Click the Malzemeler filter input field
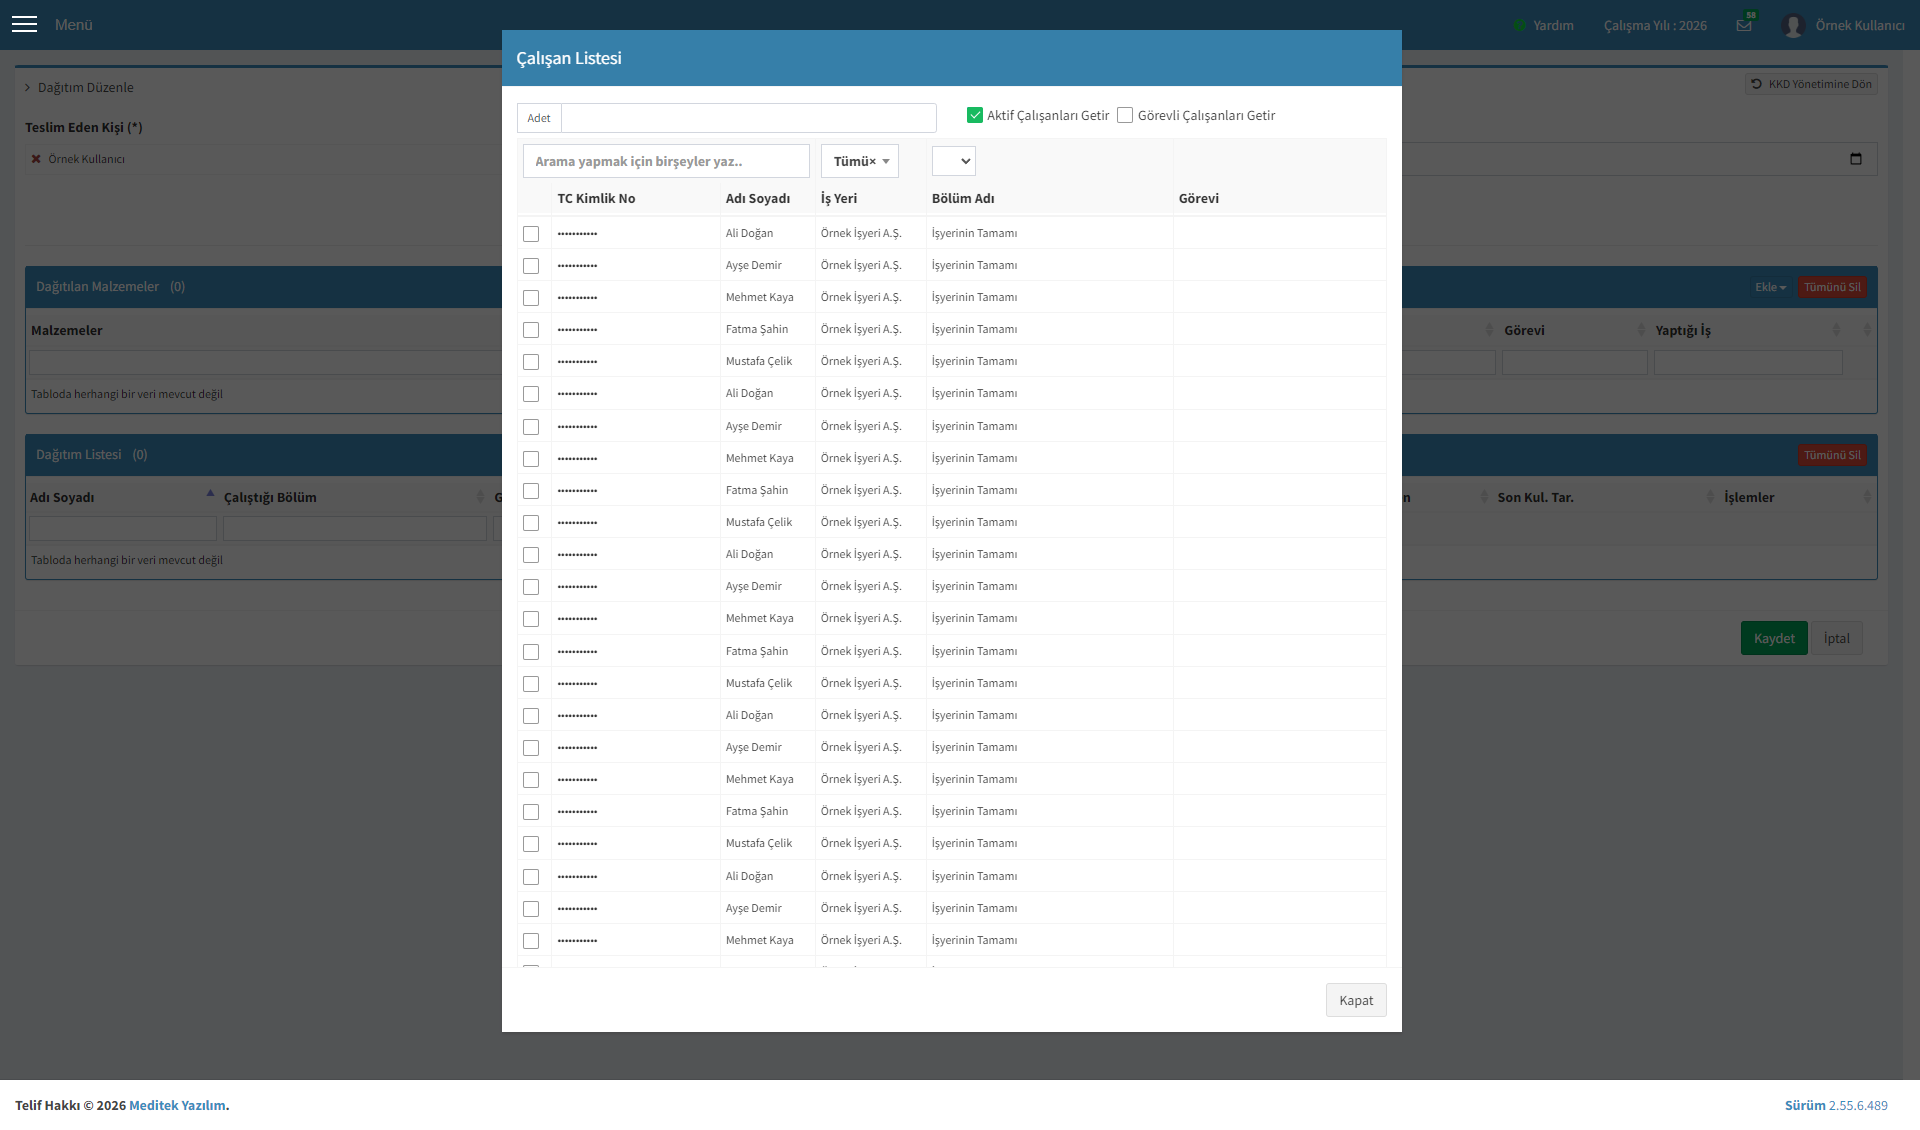The height and width of the screenshot is (1130, 1920). (265, 362)
